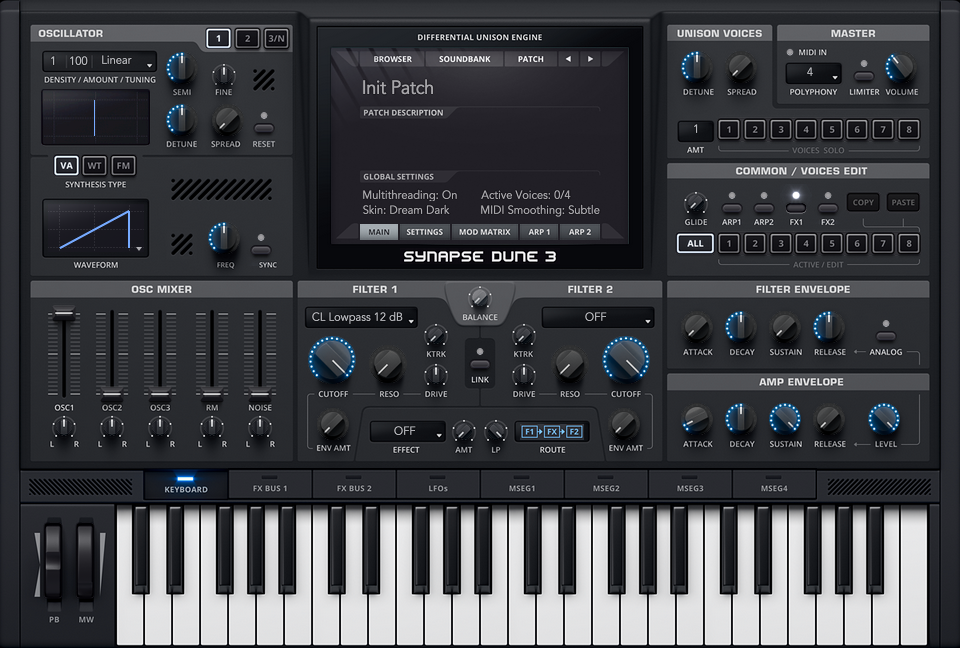Screen dimensions: 960x648
Task: Click the Filter Envelope ATTACK knob
Action: 697,328
